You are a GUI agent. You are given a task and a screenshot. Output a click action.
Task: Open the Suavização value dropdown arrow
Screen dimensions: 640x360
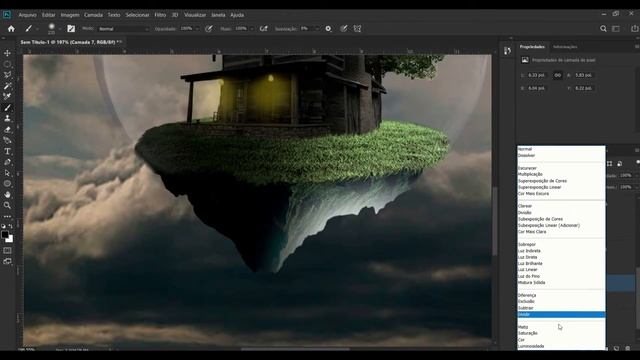pyautogui.click(x=317, y=29)
